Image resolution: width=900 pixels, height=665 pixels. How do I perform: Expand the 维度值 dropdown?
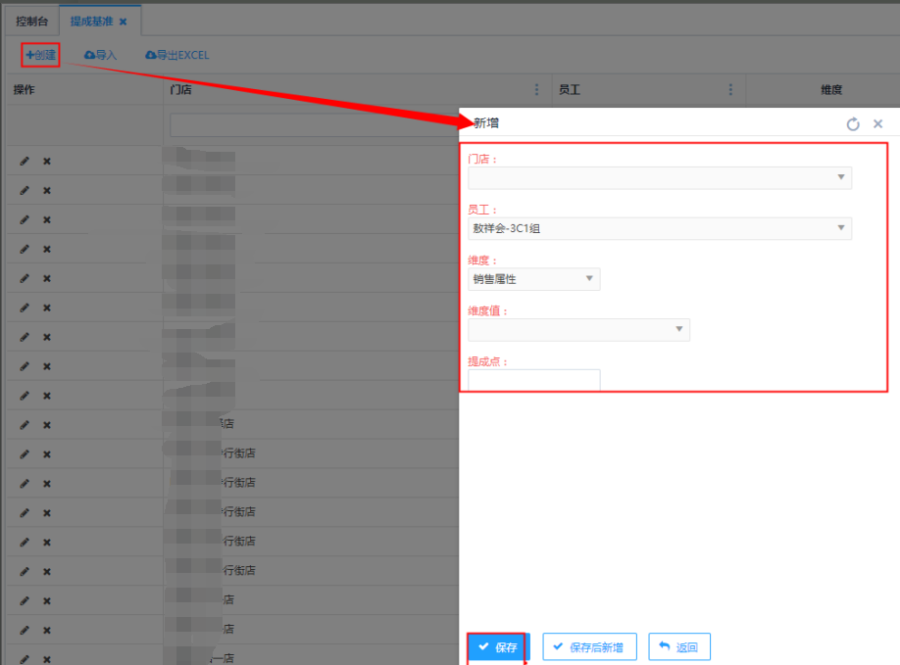point(578,330)
